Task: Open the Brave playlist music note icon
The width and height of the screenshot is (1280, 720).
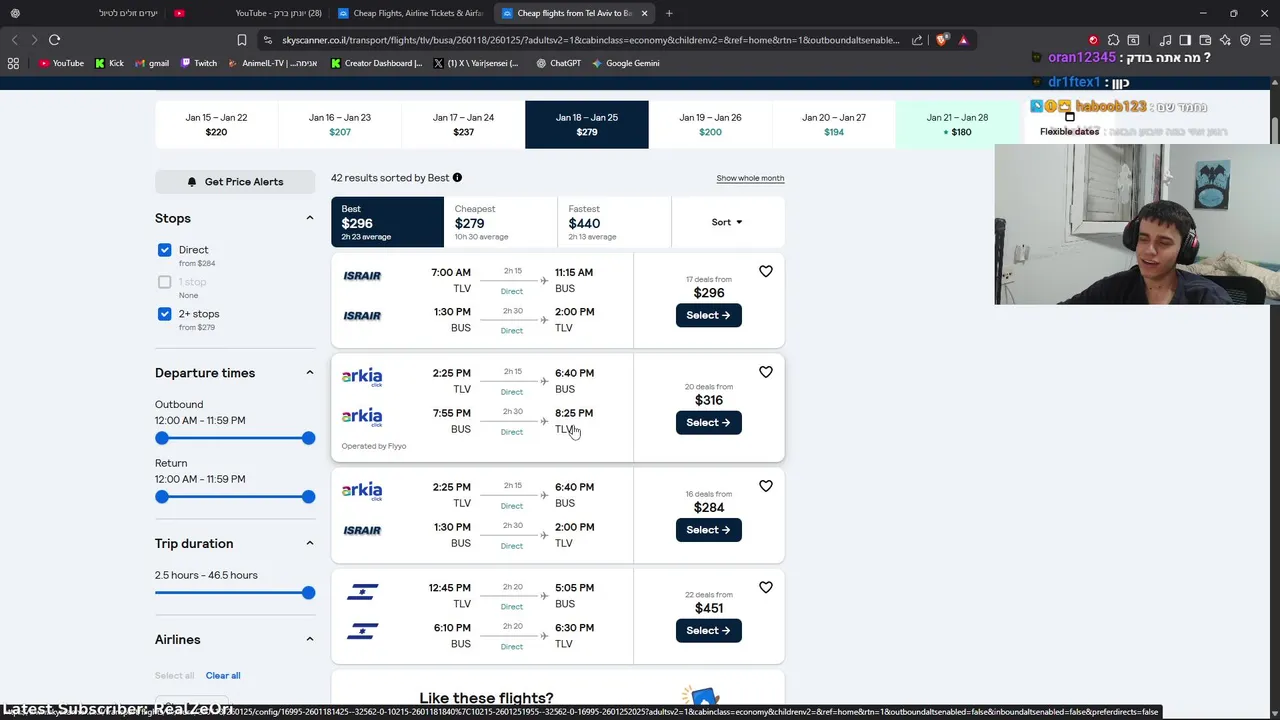Action: click(x=1166, y=40)
